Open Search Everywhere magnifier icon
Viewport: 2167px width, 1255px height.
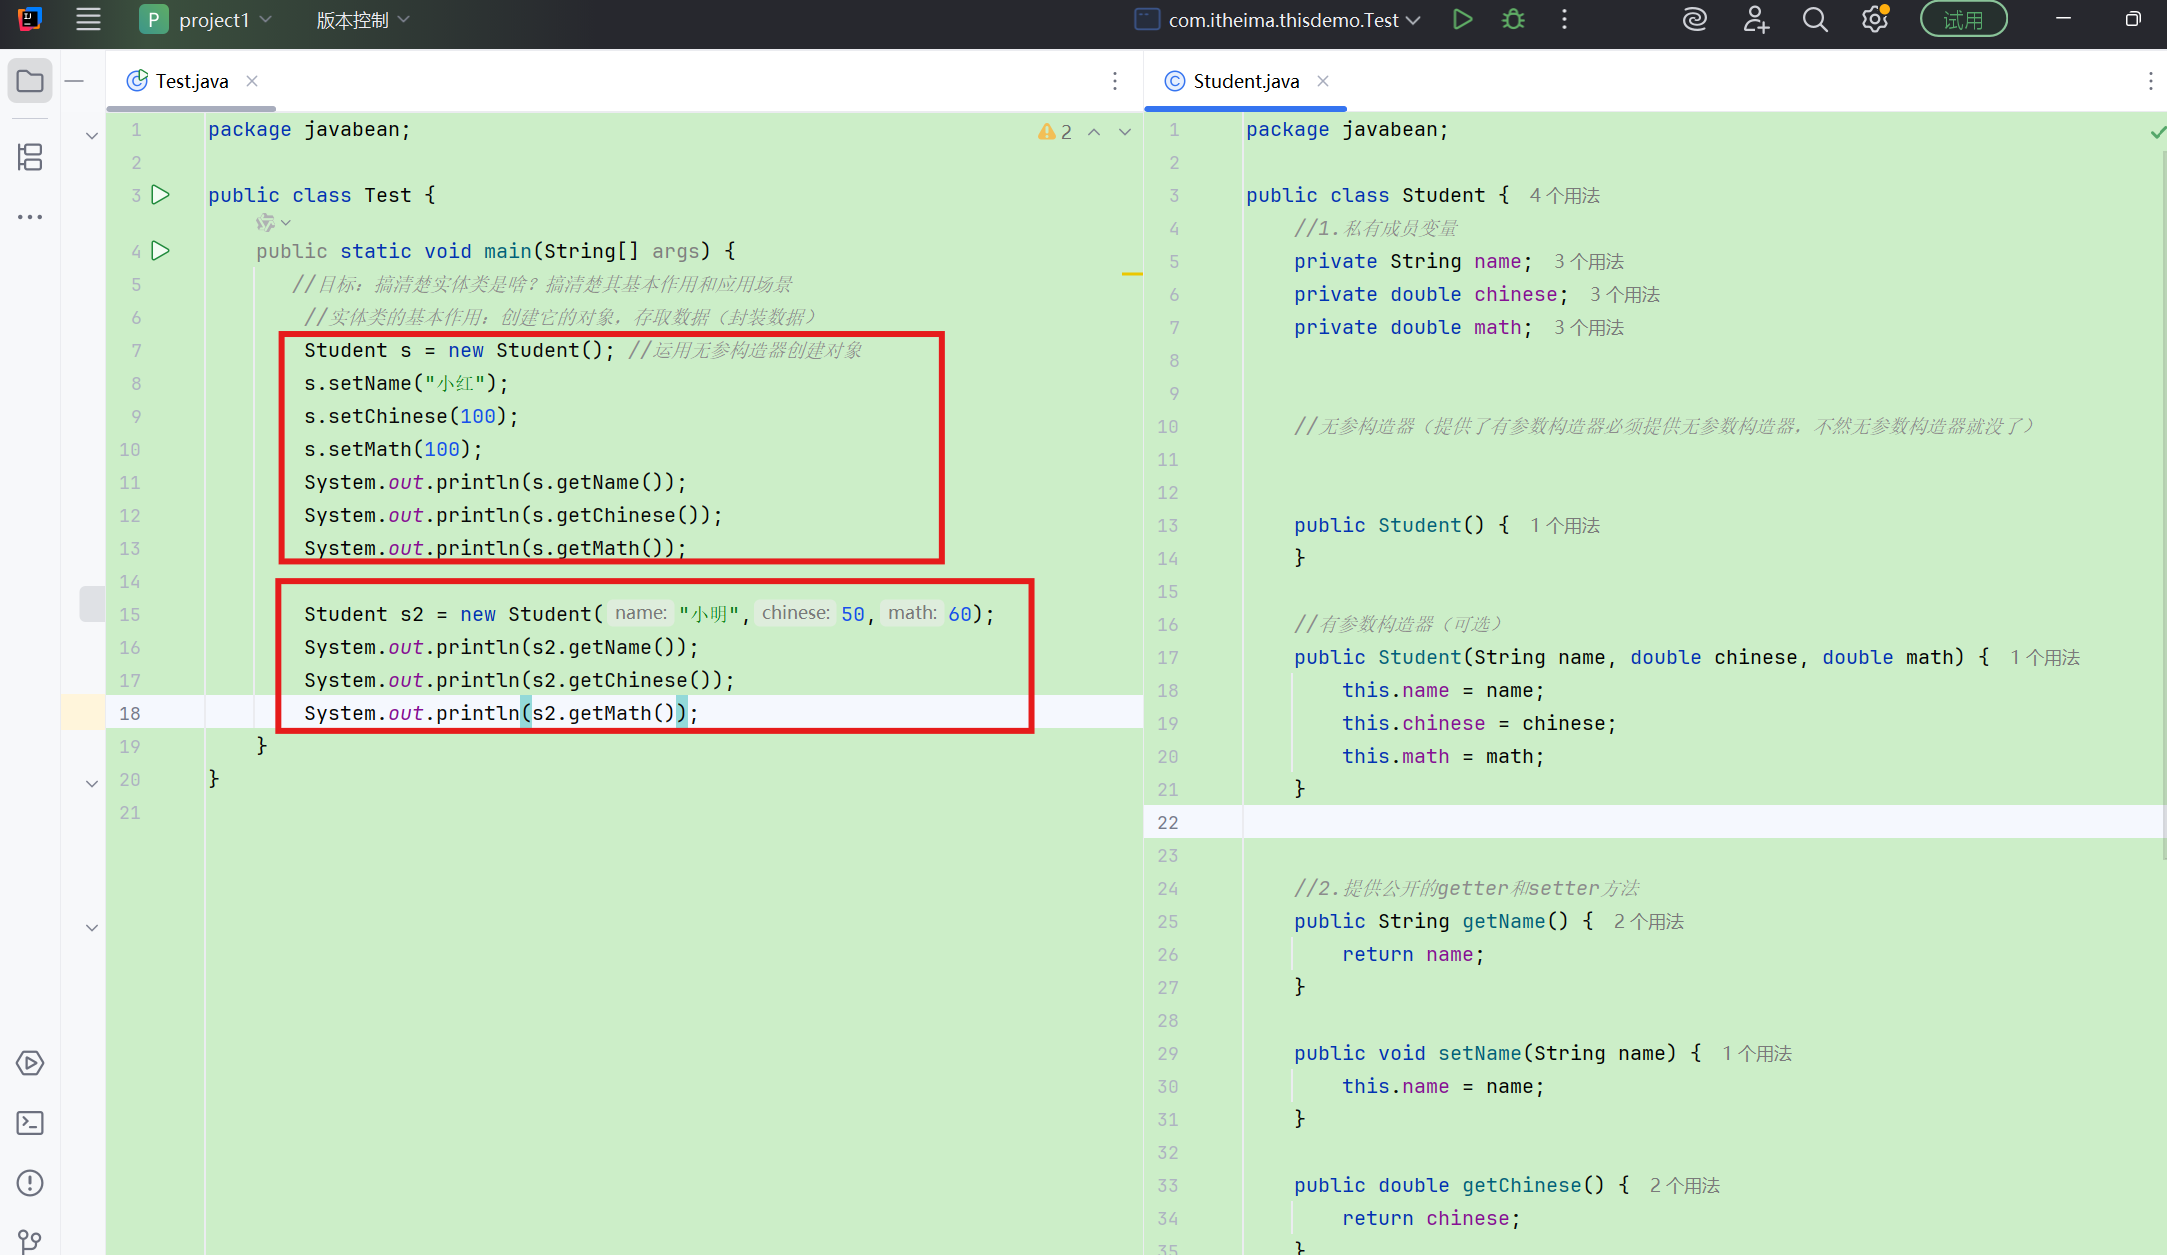coord(1815,20)
